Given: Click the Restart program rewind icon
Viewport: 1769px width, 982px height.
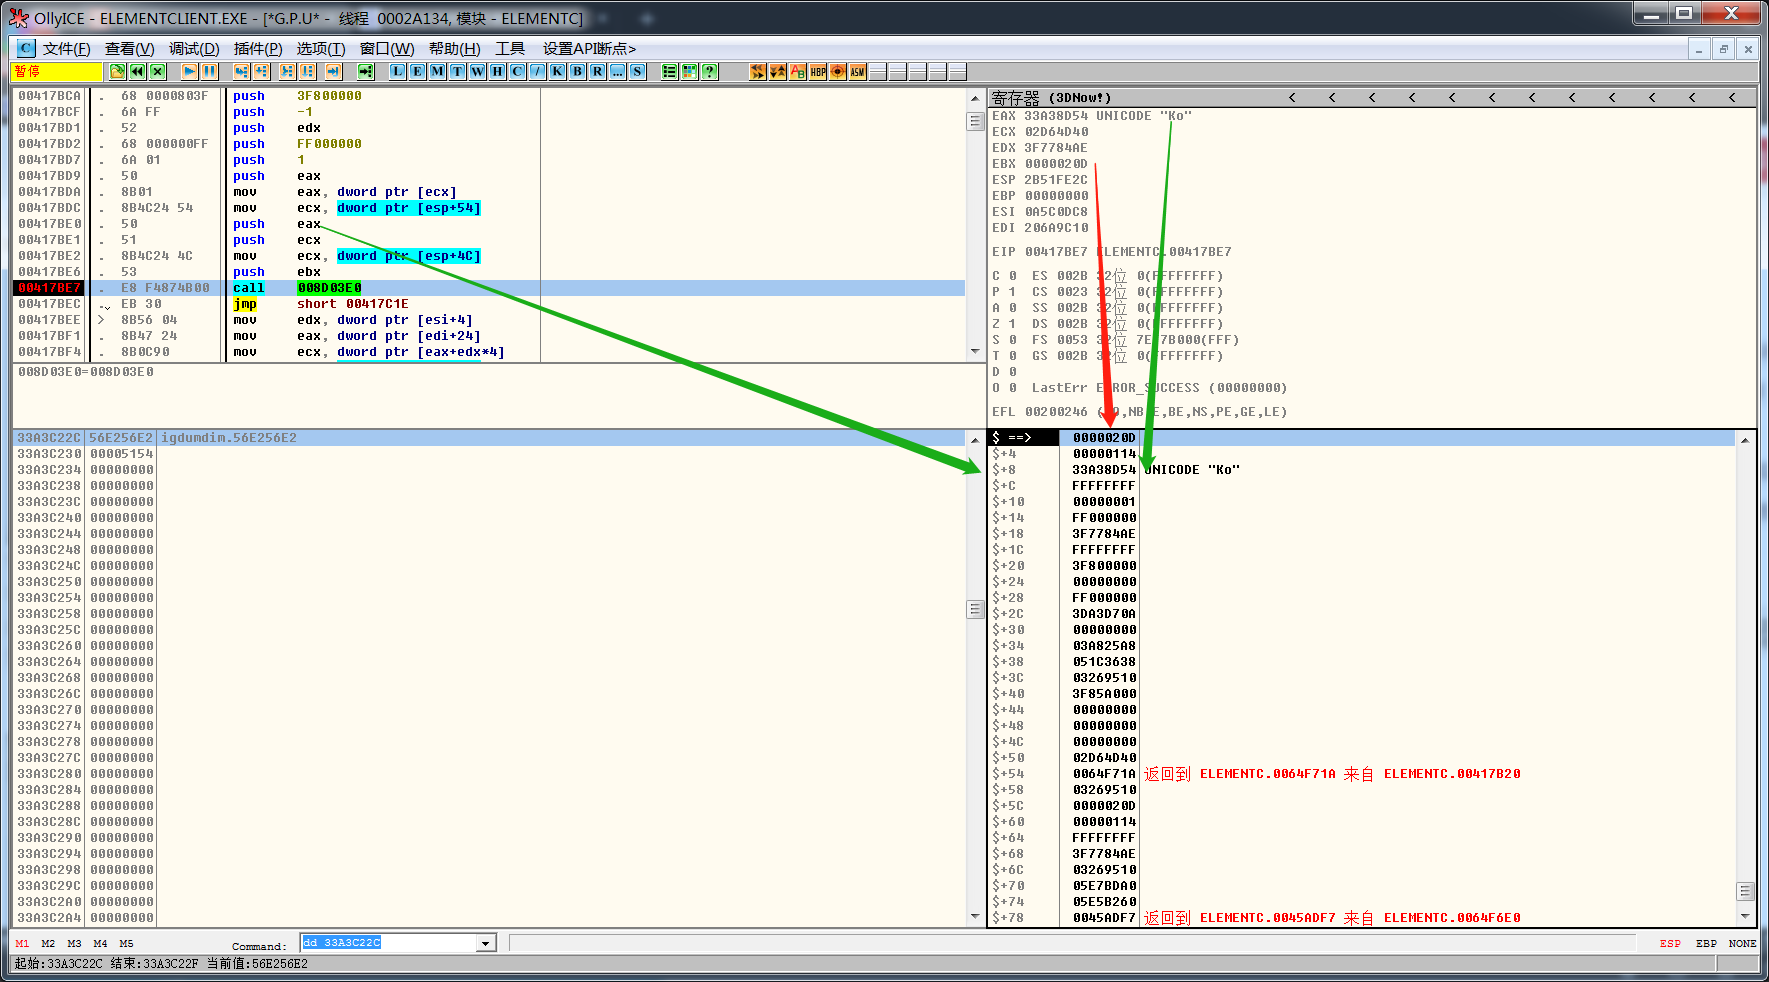Looking at the screenshot, I should pos(138,71).
